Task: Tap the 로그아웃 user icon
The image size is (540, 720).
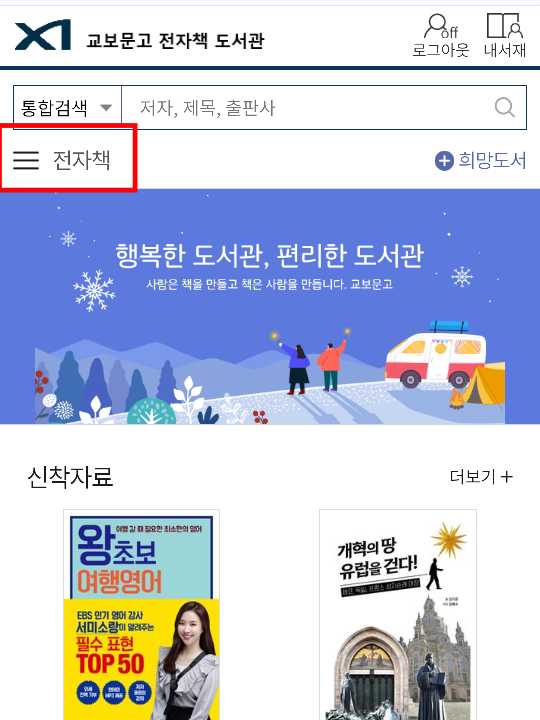Action: click(x=440, y=26)
